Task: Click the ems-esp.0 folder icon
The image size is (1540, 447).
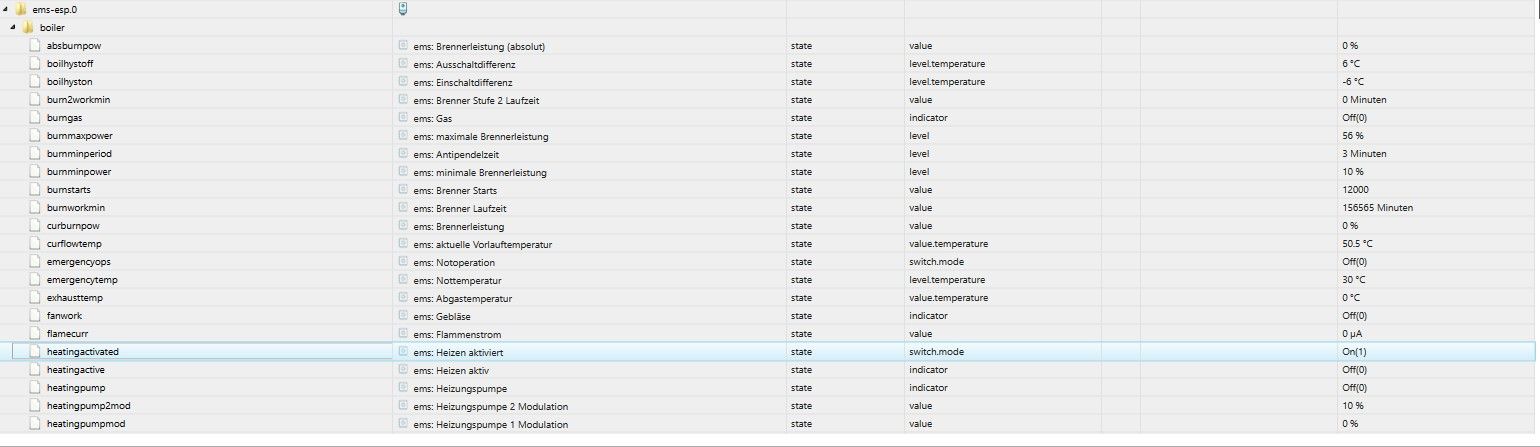Action: click(x=23, y=9)
